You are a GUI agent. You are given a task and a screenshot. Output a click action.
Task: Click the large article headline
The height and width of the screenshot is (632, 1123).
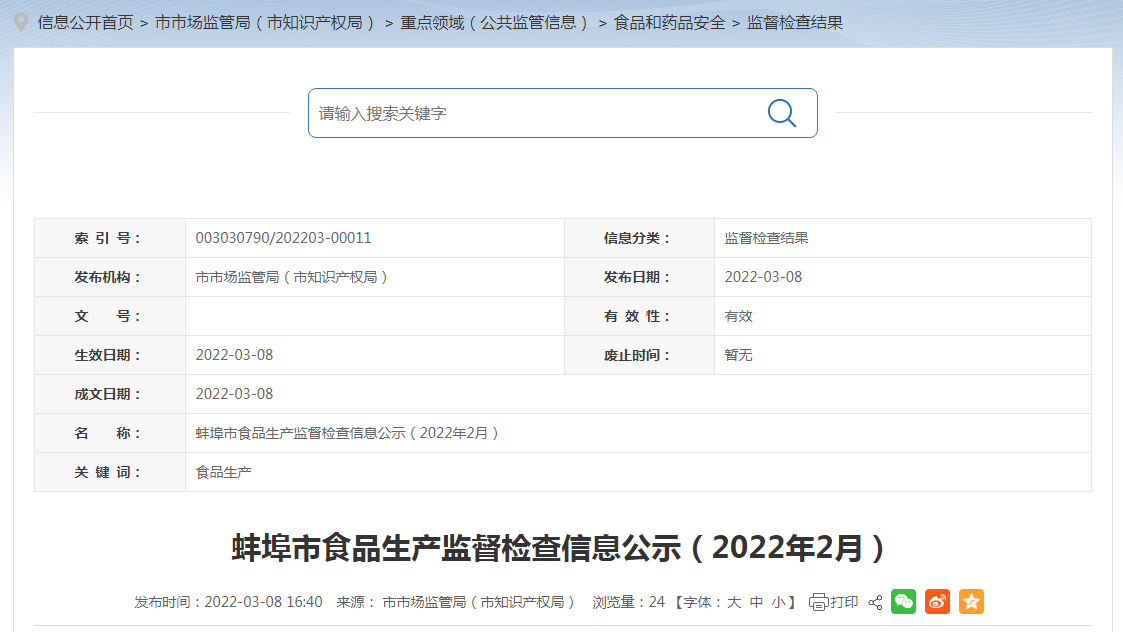click(559, 548)
